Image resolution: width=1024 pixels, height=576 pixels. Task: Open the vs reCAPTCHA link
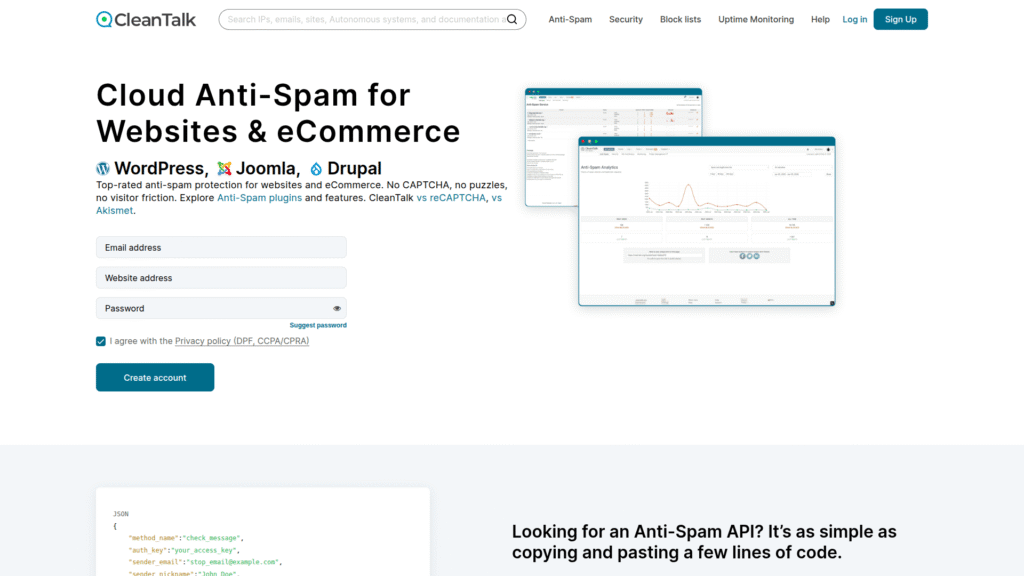pos(451,198)
